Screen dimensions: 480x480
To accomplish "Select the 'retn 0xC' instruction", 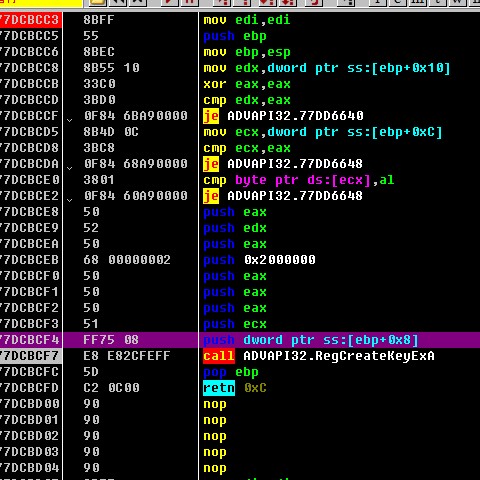I will tap(235, 388).
